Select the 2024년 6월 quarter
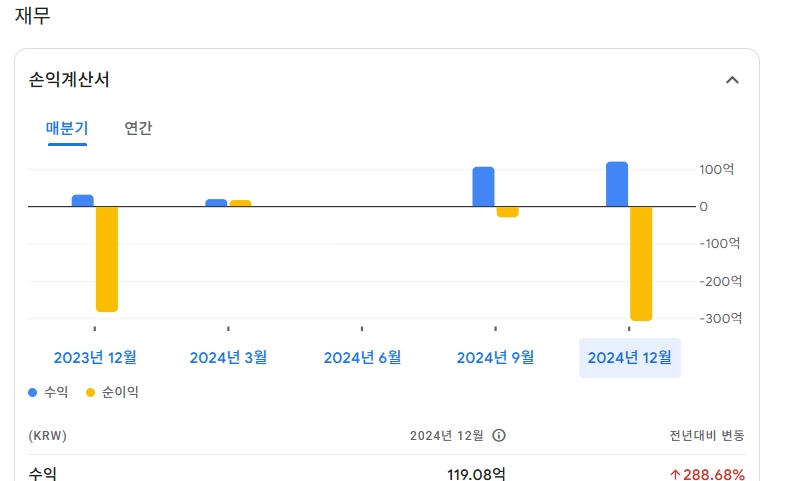791x481 pixels. click(x=362, y=358)
